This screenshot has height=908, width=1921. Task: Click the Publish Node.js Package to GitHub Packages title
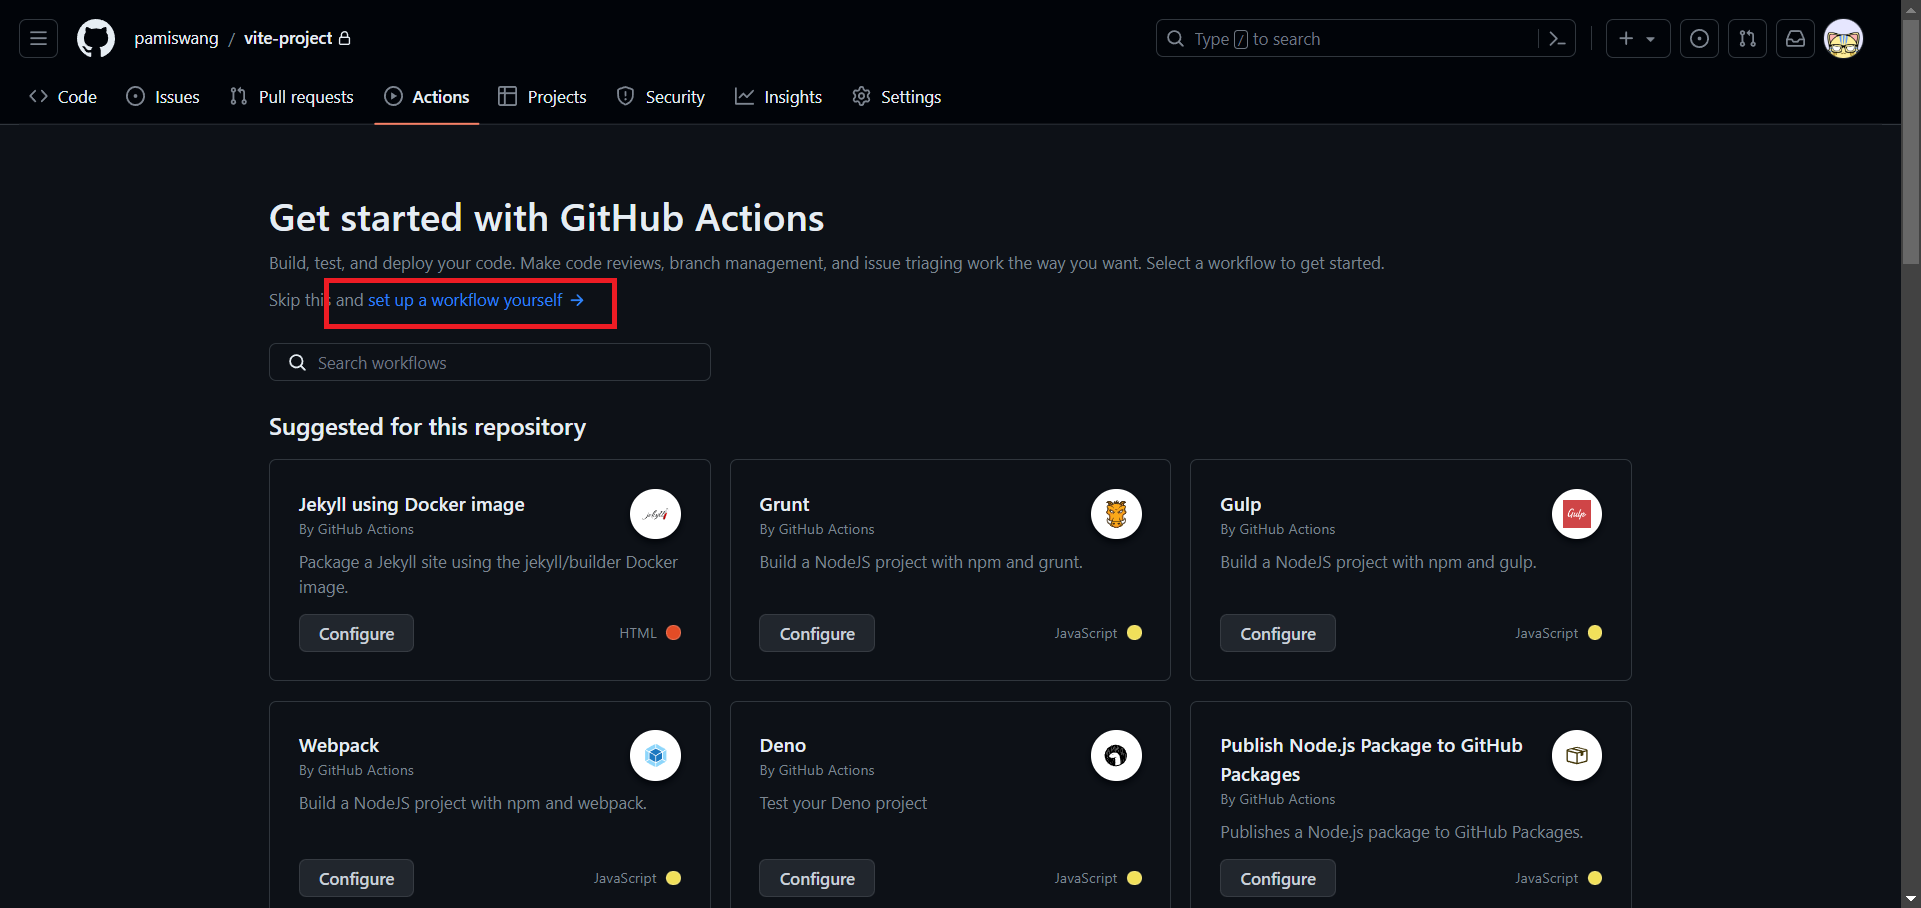(1371, 760)
